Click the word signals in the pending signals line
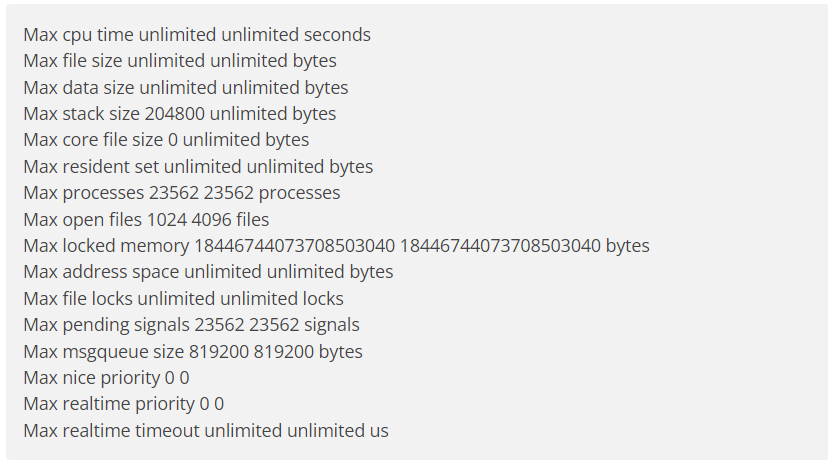Screen dimensions: 833x470 point(332,324)
